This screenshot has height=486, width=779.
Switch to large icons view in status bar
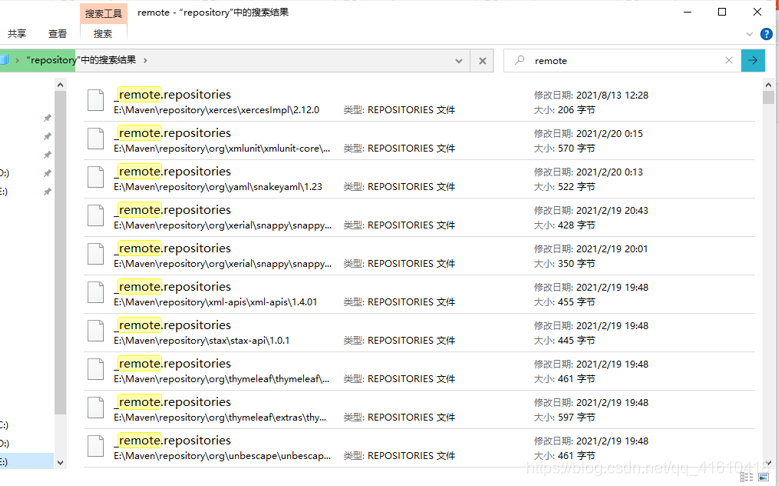coord(763,477)
